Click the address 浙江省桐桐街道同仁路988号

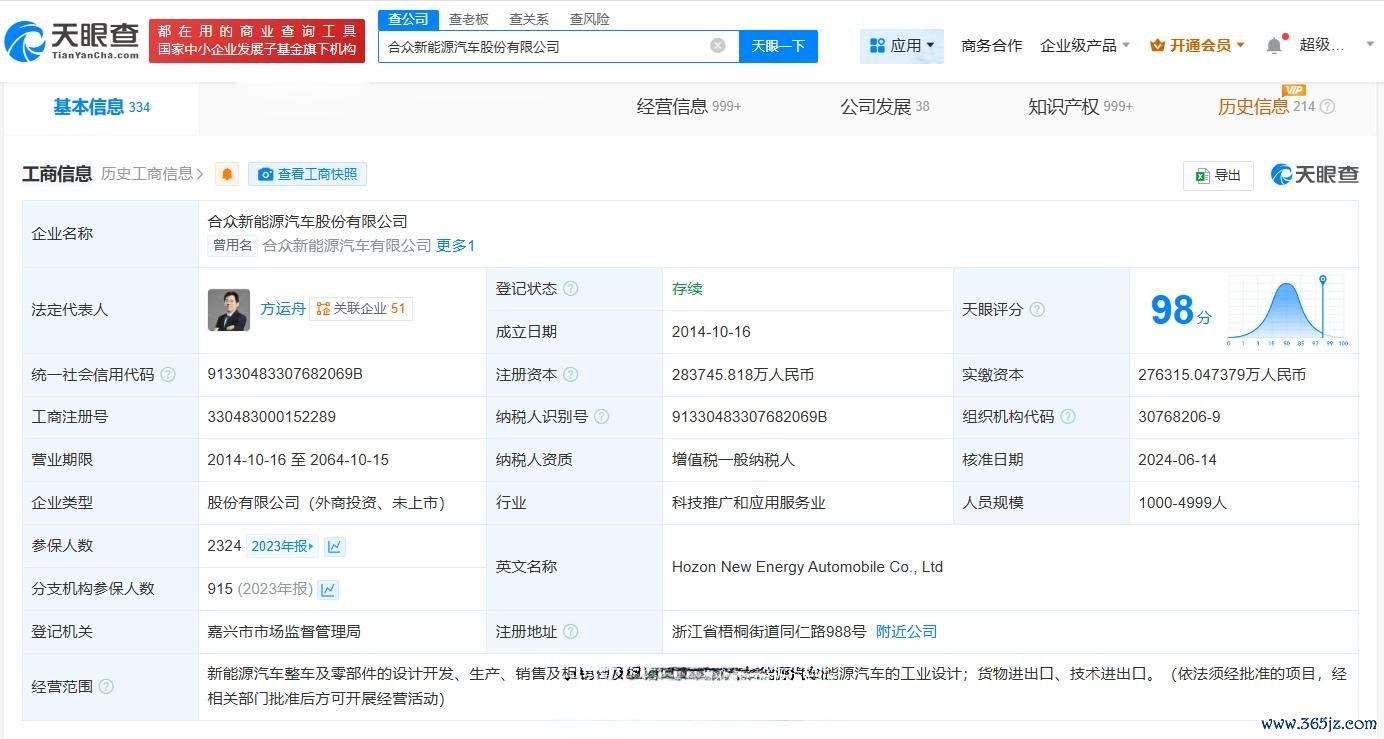pyautogui.click(x=769, y=632)
